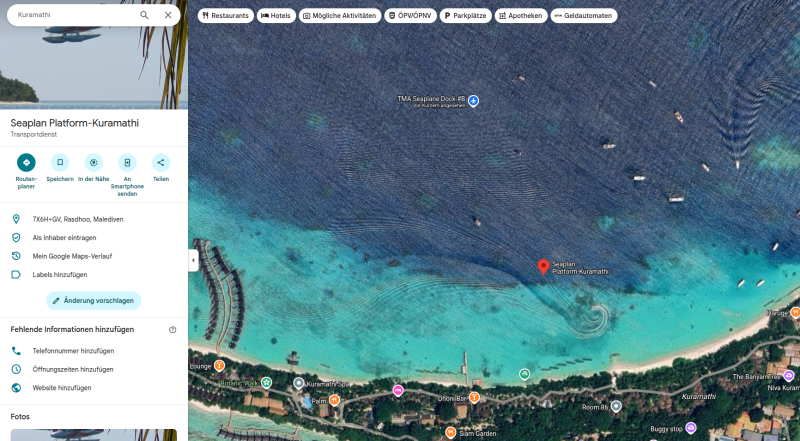Open Room 86 lodging marker
The image size is (800, 441).
[616, 406]
